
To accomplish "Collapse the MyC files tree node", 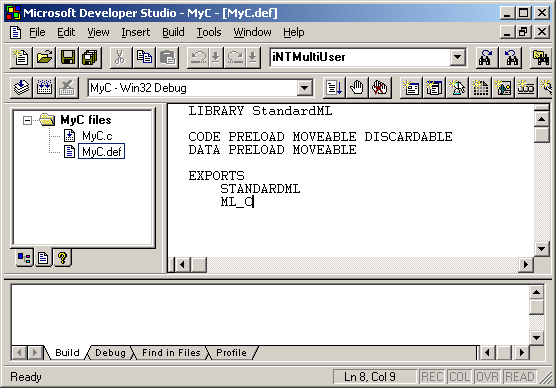I will [x=27, y=120].
